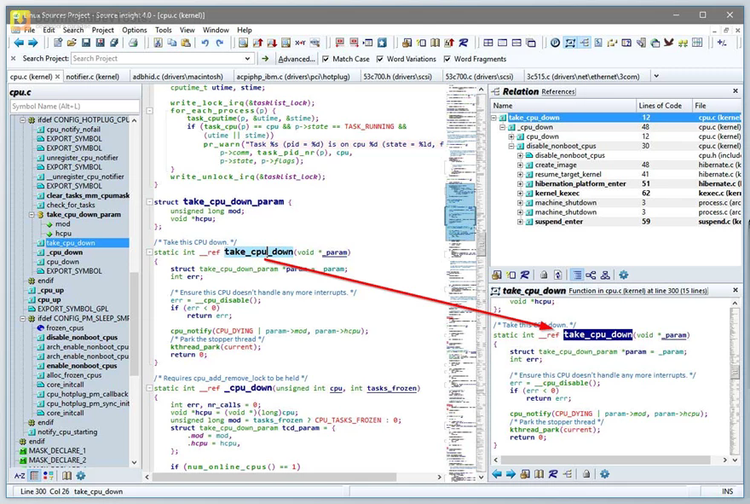Screen dimensions: 750x504
Task: Search forward using red down-arrow icon
Action: click(272, 43)
